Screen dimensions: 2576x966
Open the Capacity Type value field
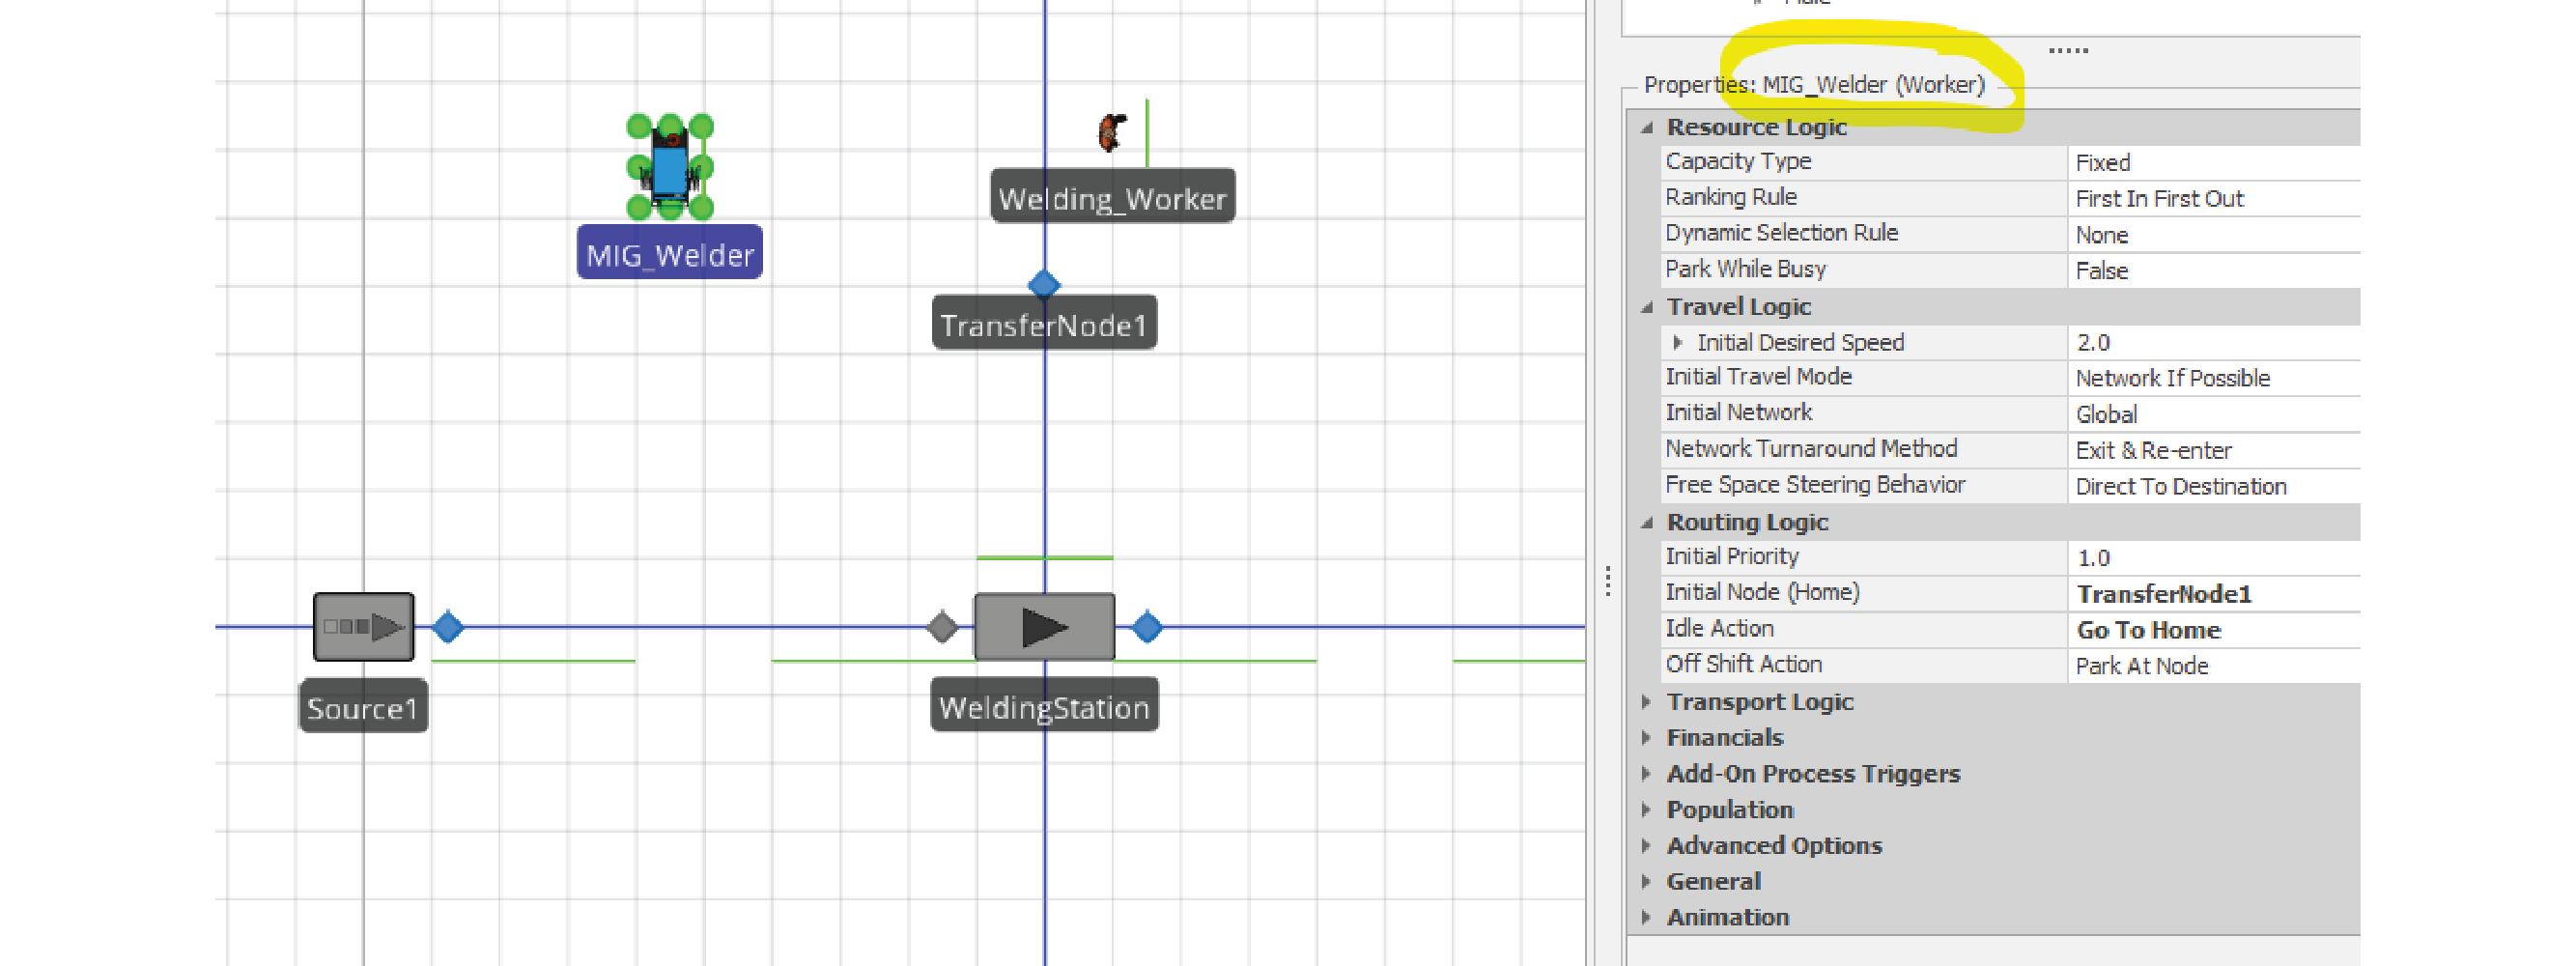point(2210,163)
